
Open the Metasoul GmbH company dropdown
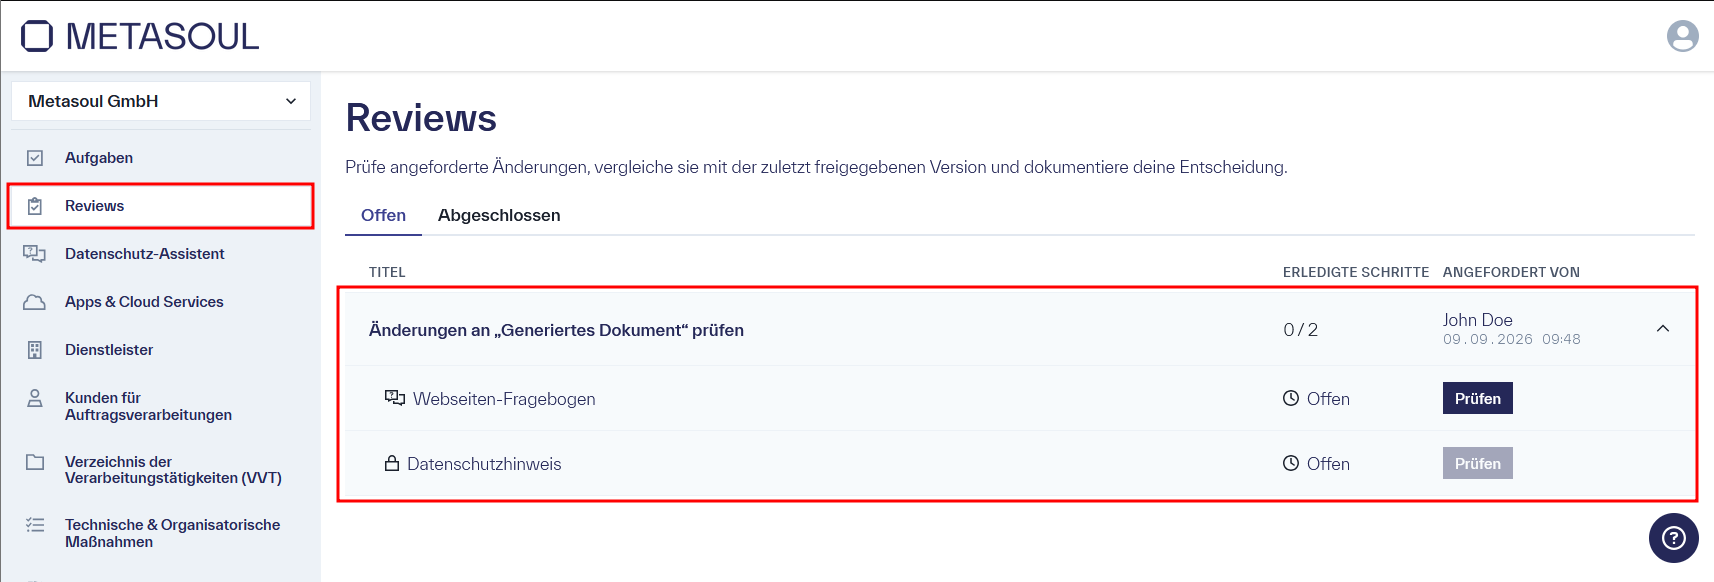[161, 101]
